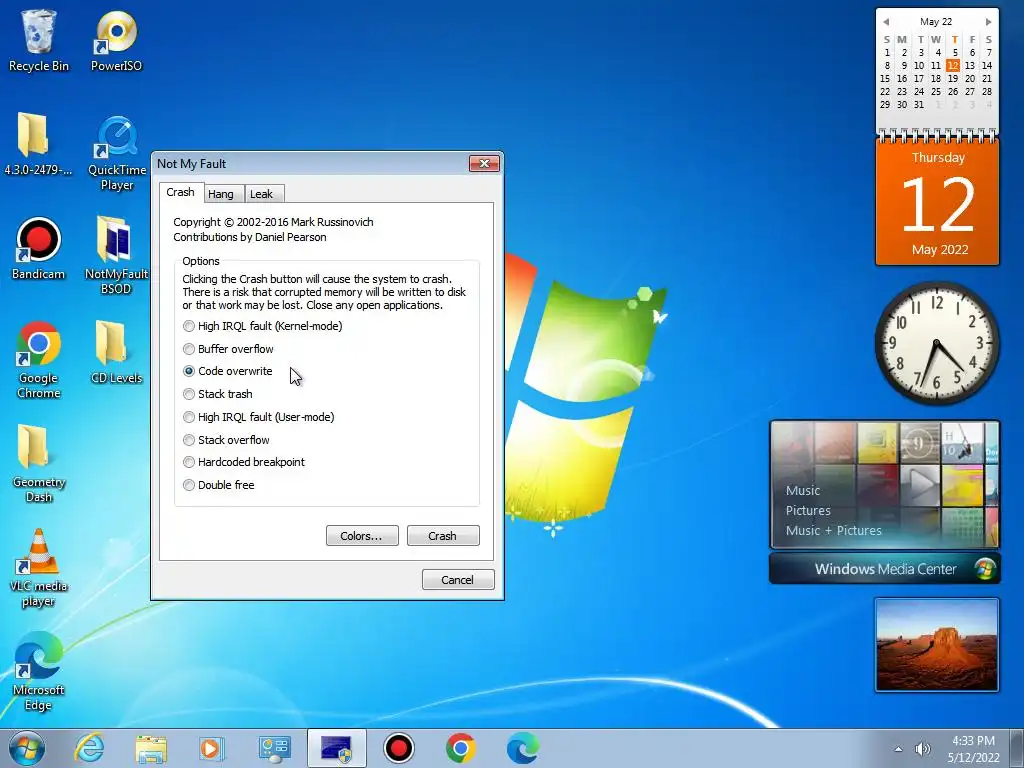The height and width of the screenshot is (768, 1024).
Task: Switch to the Crash tab
Action: pos(180,192)
